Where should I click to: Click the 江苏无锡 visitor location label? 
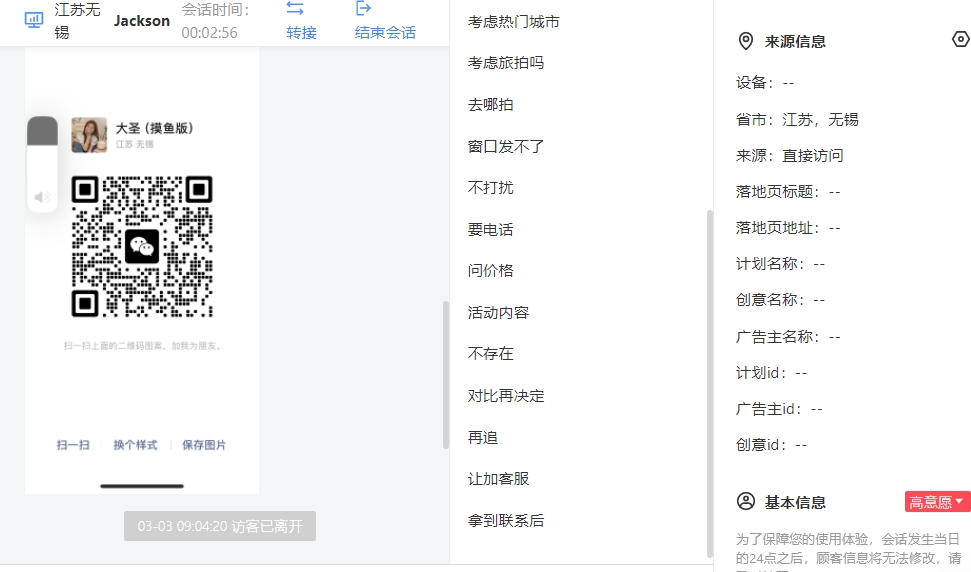point(77,20)
